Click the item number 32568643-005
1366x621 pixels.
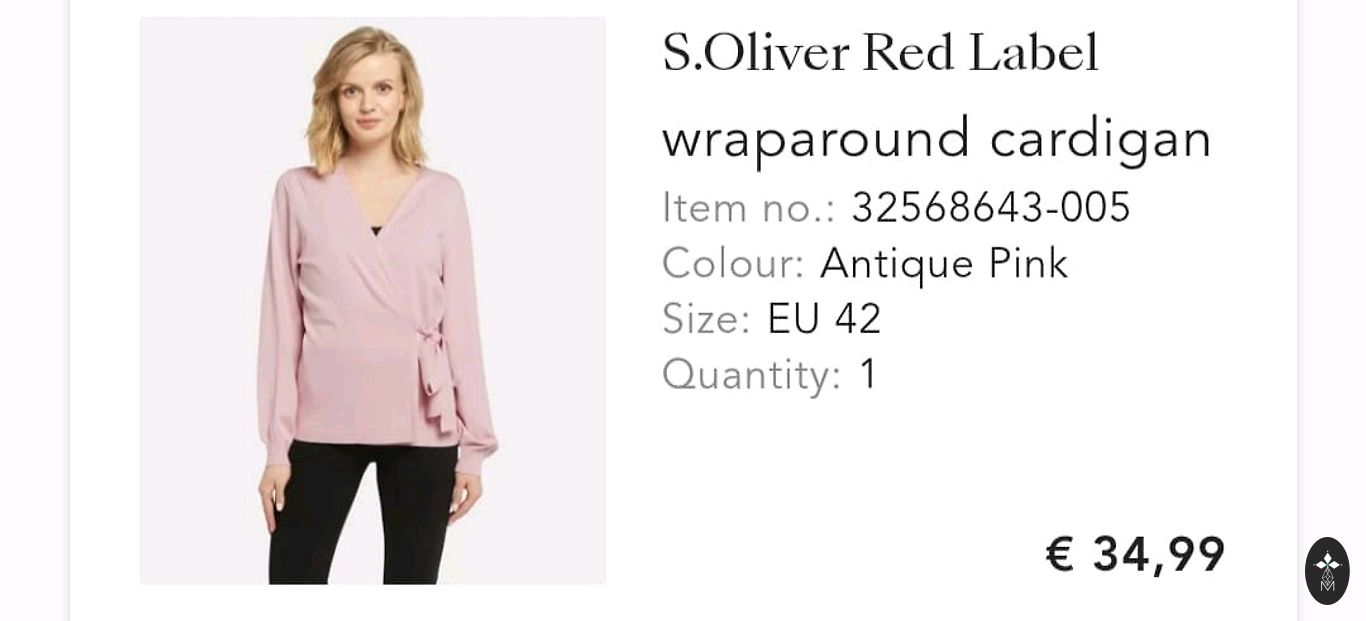pos(991,208)
